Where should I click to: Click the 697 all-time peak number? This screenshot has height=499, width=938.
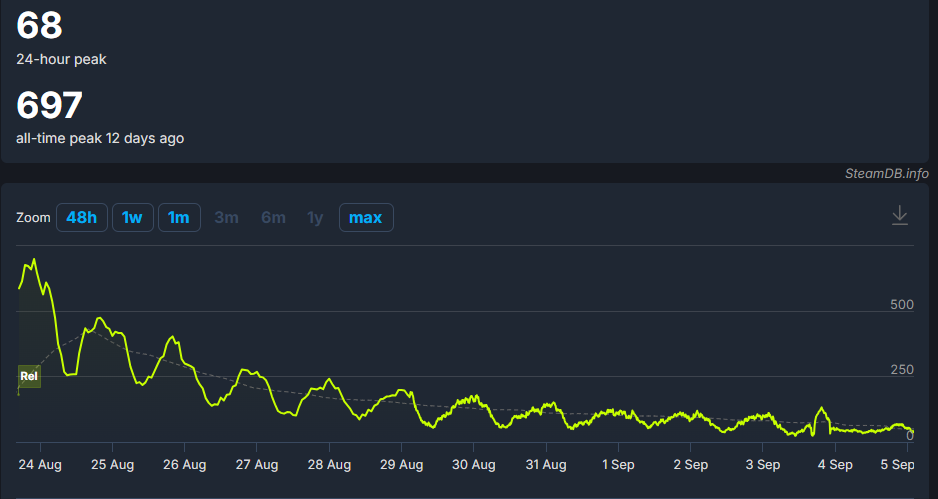49,105
